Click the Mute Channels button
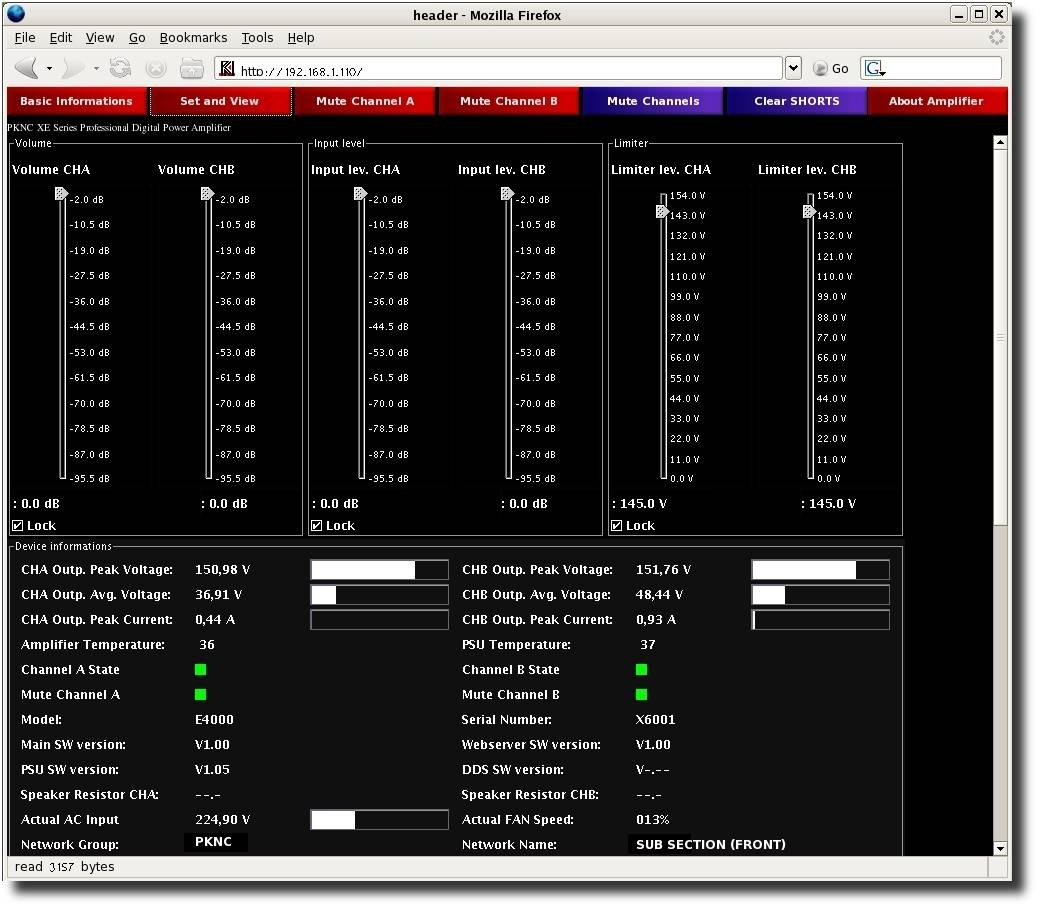This screenshot has height=904, width=1039. (x=653, y=101)
